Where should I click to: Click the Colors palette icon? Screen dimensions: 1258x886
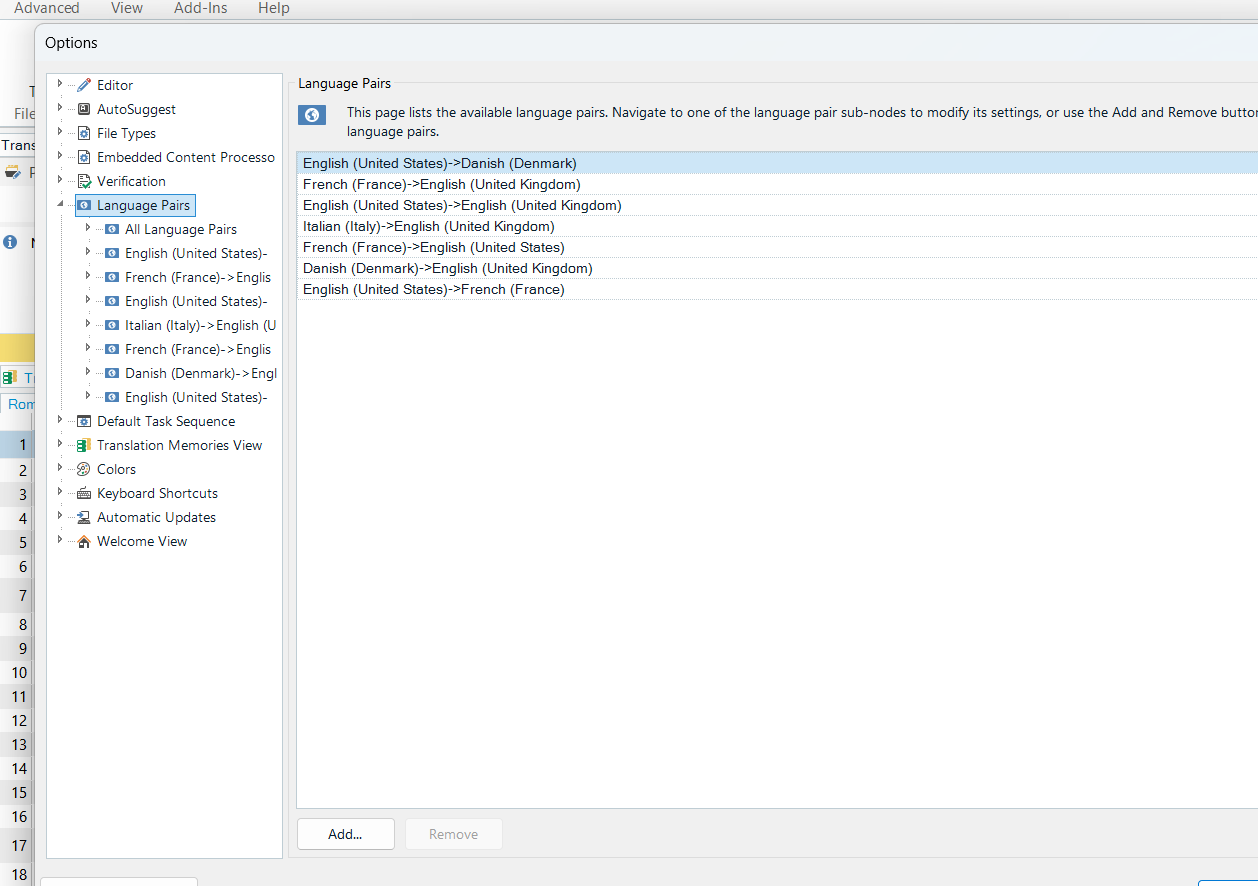[84, 469]
